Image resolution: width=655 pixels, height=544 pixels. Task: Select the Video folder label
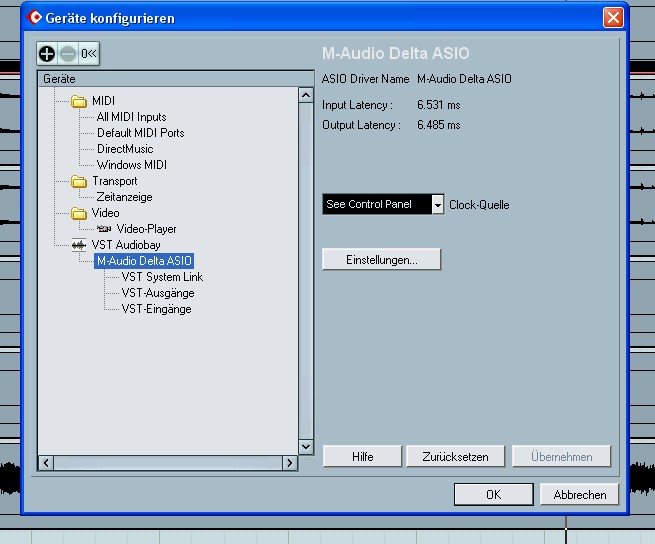click(105, 213)
